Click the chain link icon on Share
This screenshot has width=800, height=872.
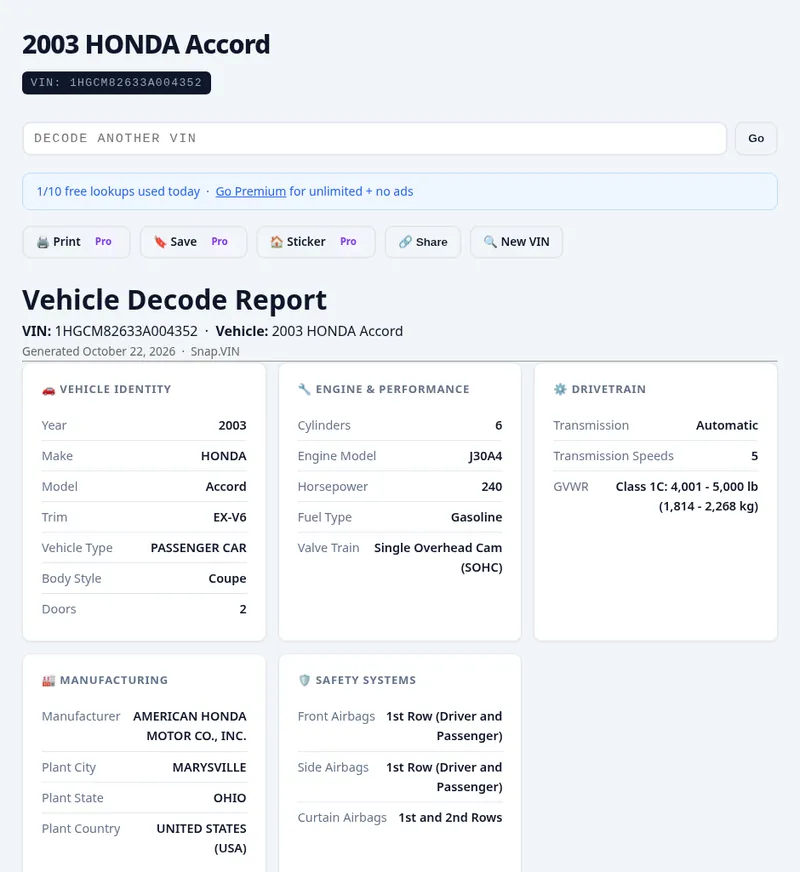click(405, 242)
